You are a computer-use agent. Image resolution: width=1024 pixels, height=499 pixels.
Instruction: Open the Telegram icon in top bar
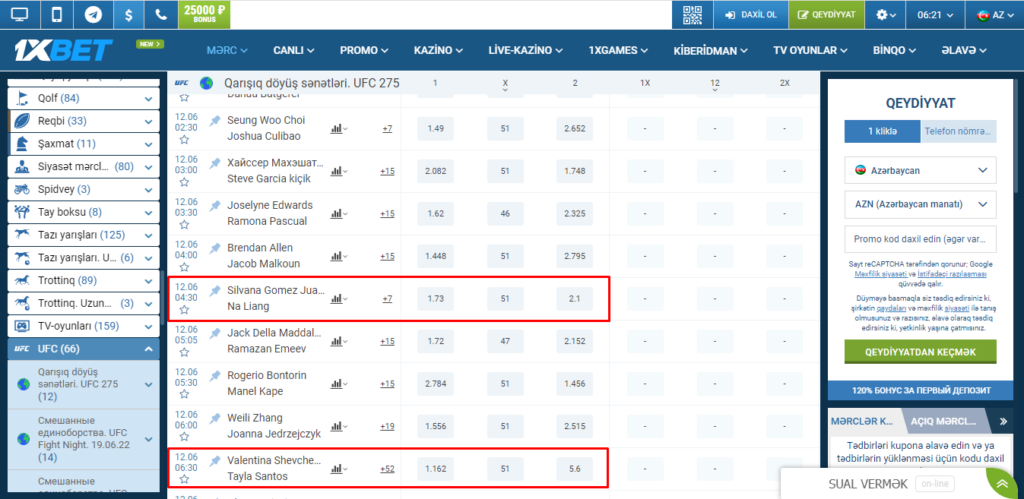pyautogui.click(x=93, y=14)
